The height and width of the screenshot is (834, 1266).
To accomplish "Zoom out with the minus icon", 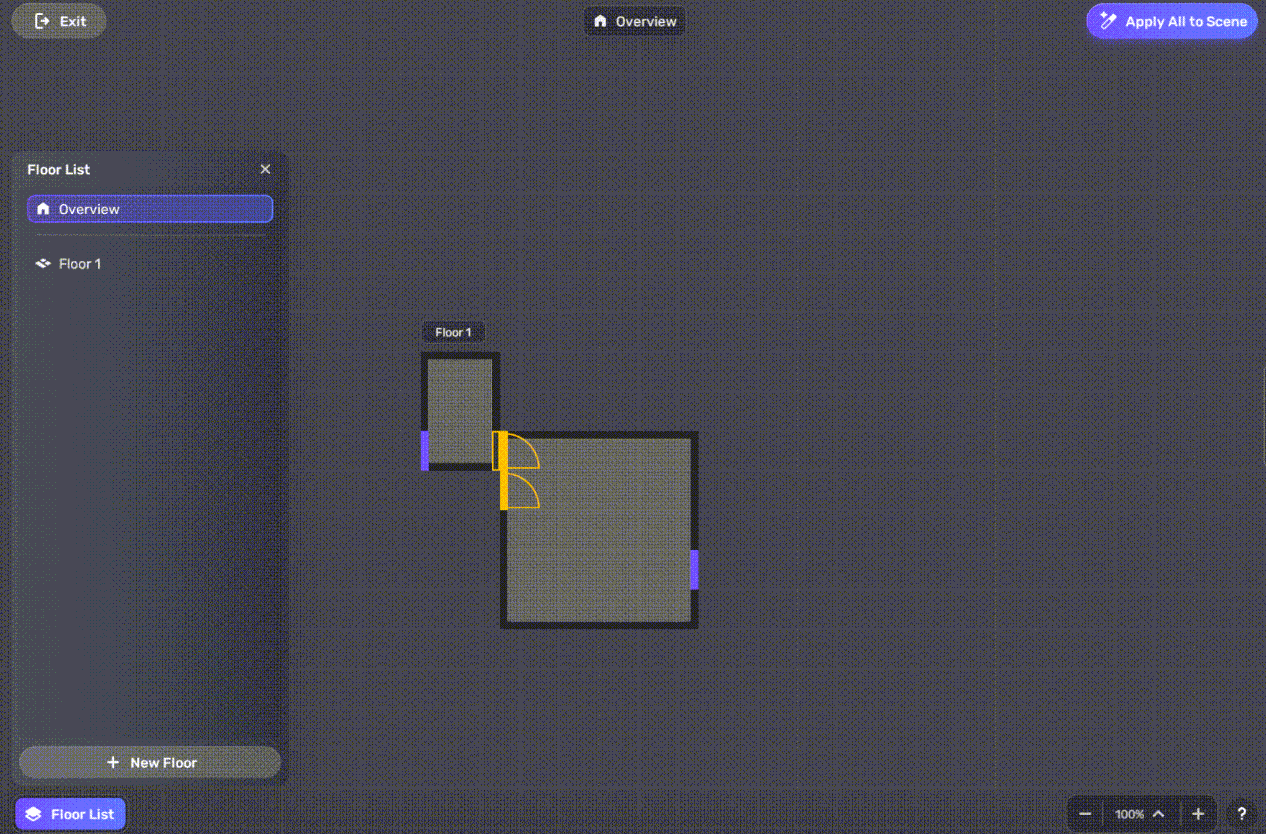I will 1085,814.
